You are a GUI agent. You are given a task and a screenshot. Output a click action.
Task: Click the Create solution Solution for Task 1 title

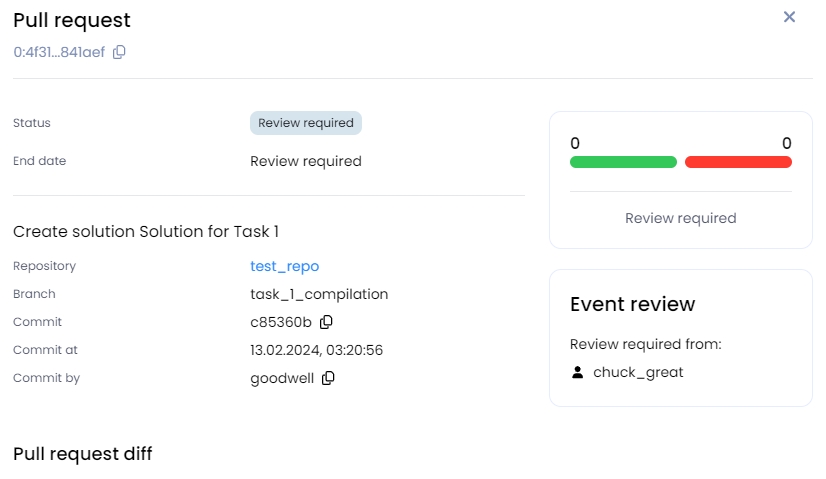146,232
